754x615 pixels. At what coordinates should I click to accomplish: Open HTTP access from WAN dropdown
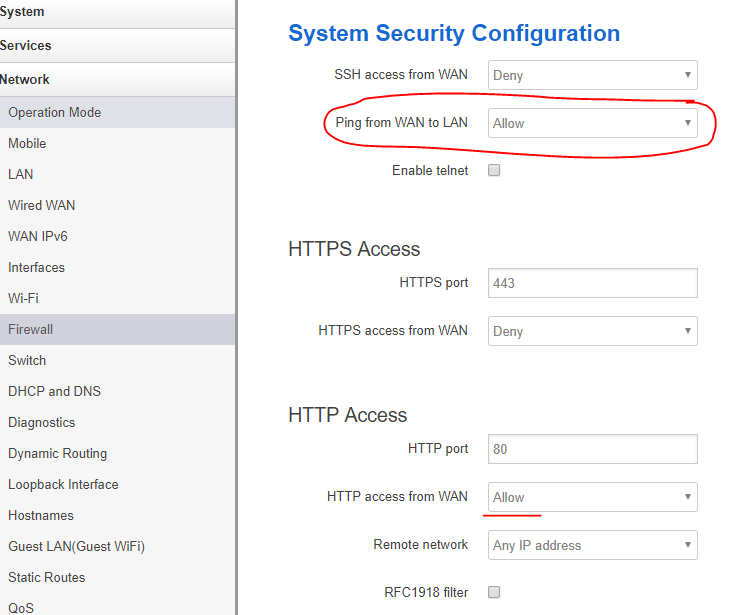click(x=592, y=497)
